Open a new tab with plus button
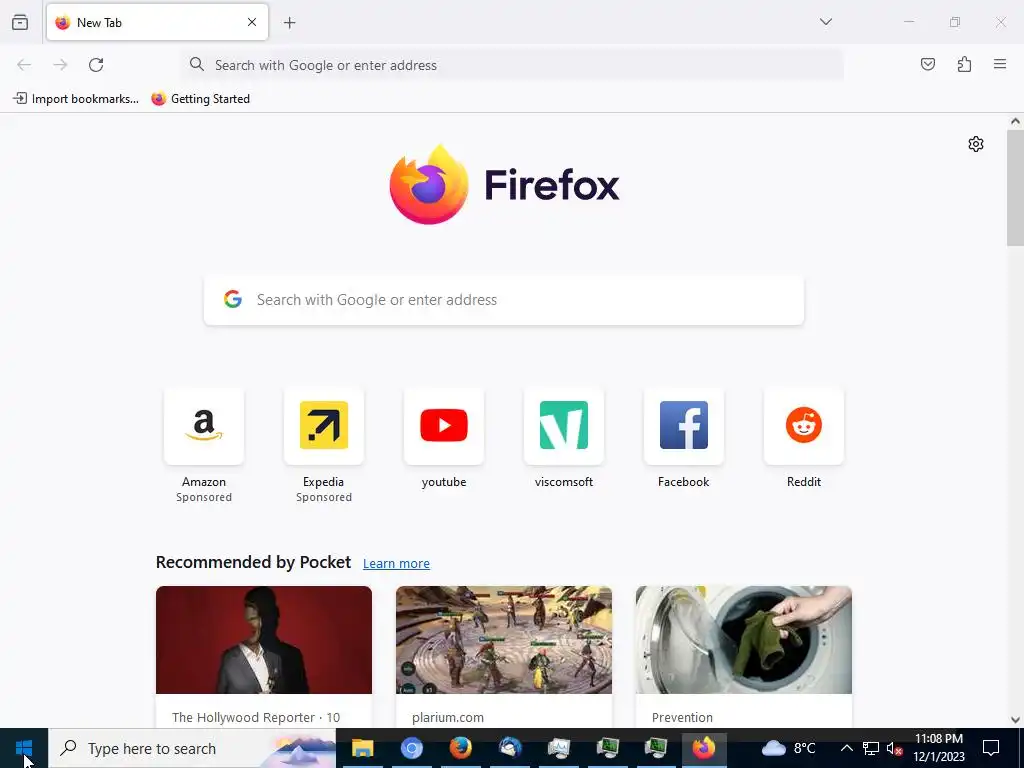This screenshot has height=768, width=1024. 289,23
